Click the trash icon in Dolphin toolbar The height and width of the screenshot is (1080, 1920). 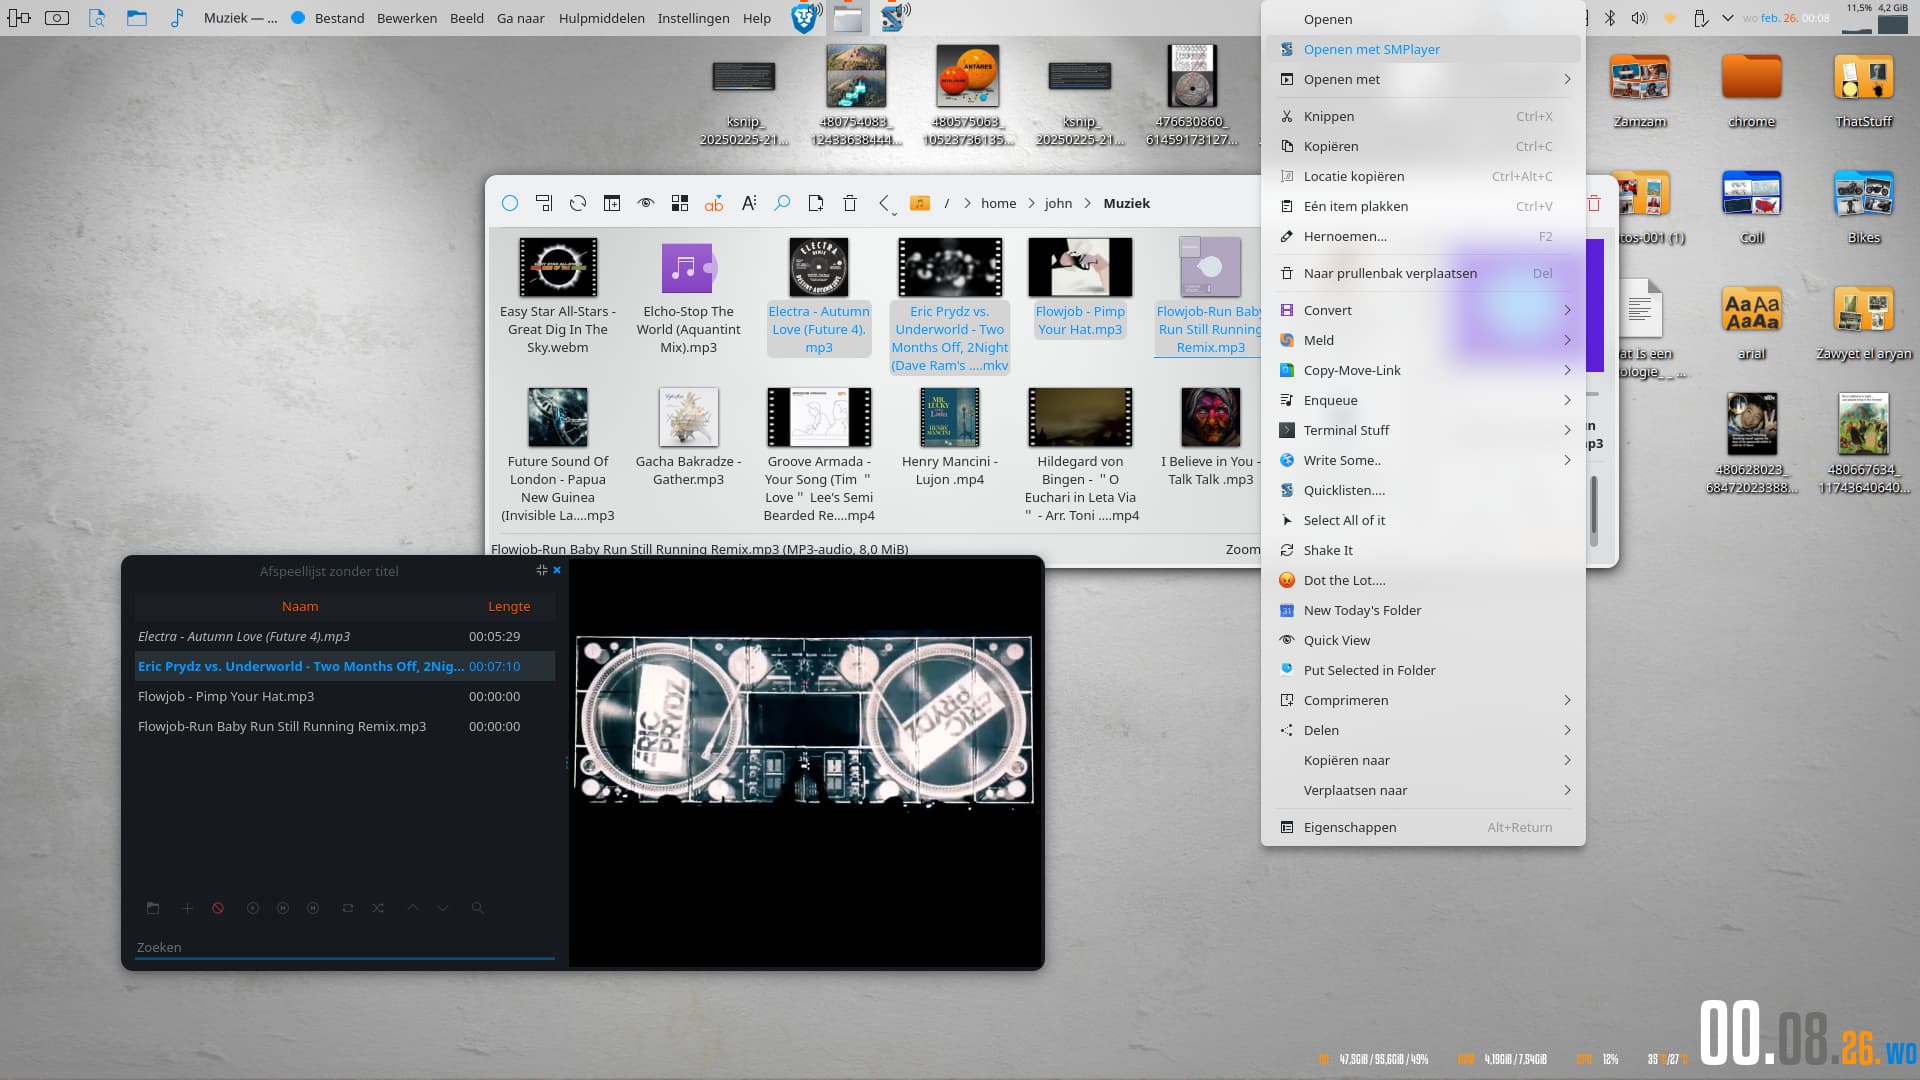[850, 203]
